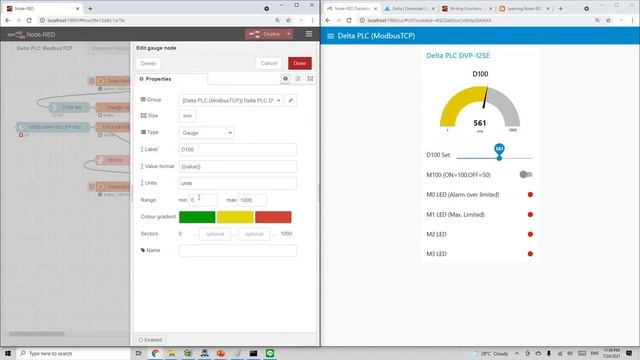Pick the green colour gradient swatch
640x360 pixels.
pos(197,217)
